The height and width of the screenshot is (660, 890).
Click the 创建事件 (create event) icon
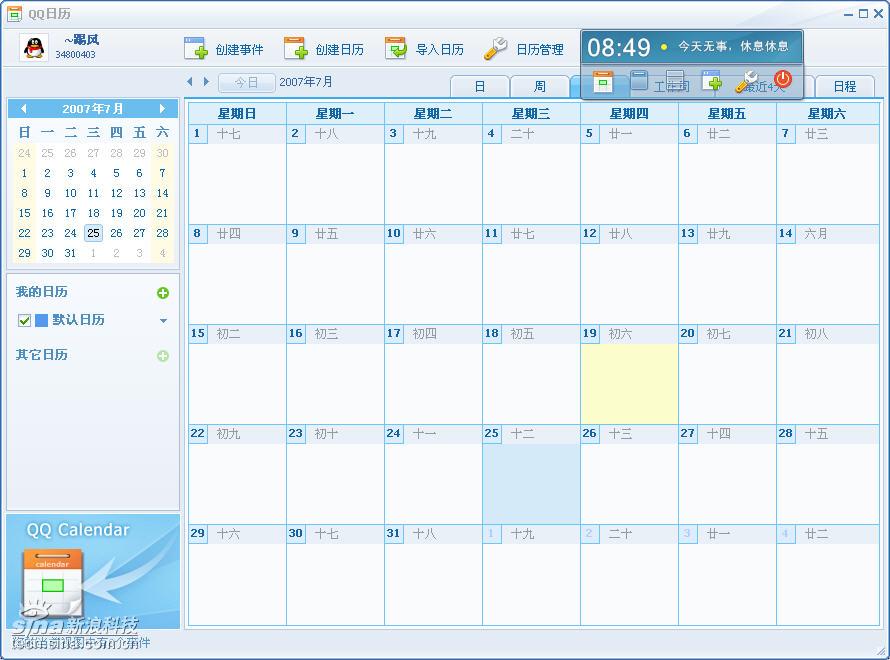coord(196,48)
